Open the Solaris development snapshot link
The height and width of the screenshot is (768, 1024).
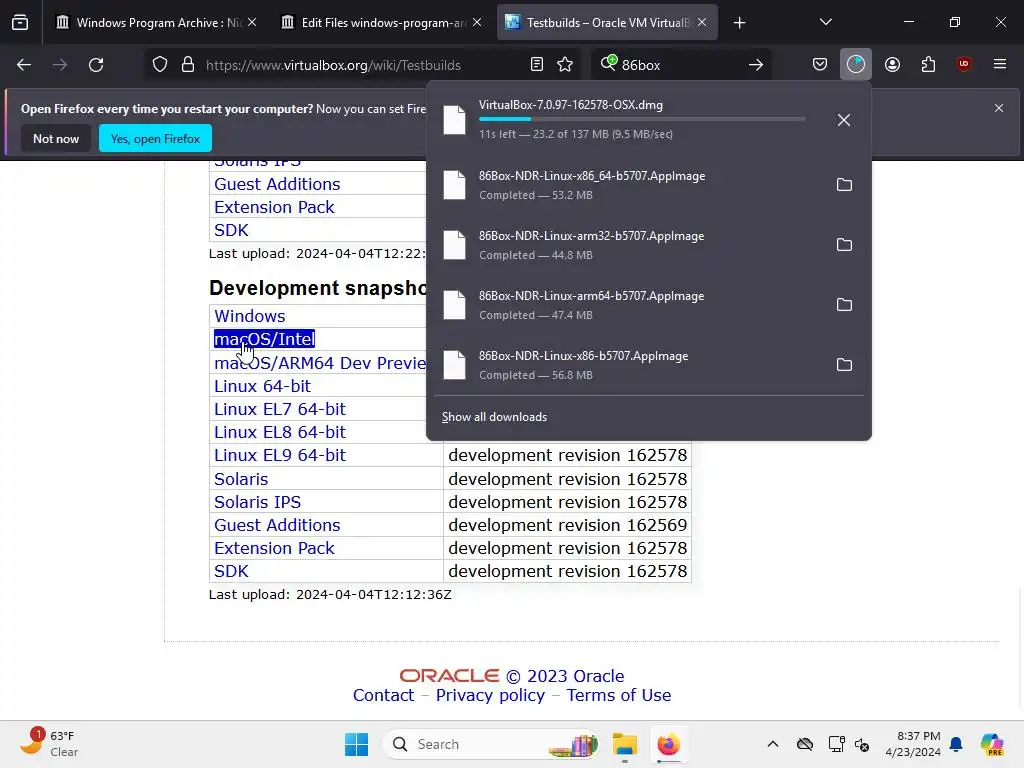(x=241, y=479)
